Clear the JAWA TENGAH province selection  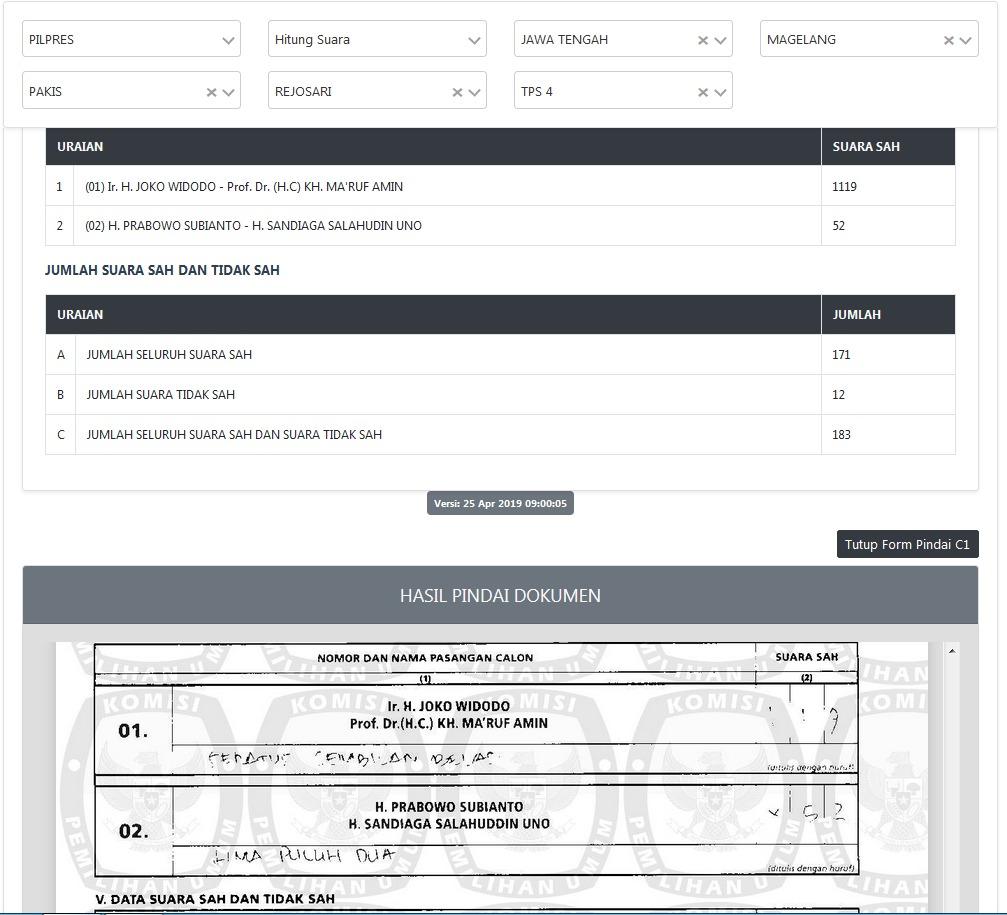[x=703, y=40]
